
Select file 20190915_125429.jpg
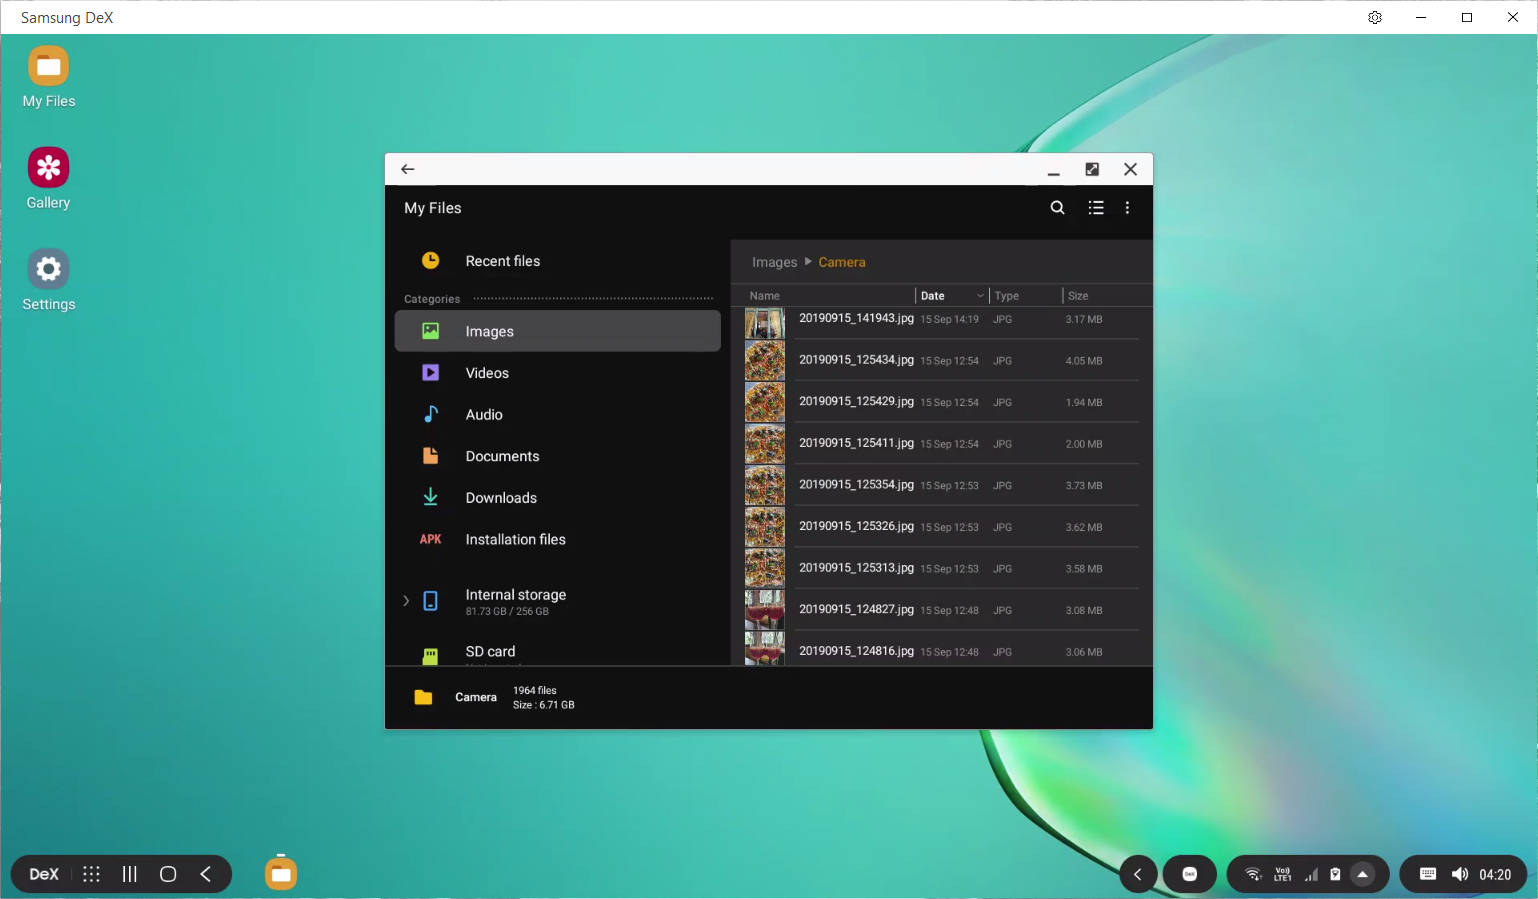941,402
